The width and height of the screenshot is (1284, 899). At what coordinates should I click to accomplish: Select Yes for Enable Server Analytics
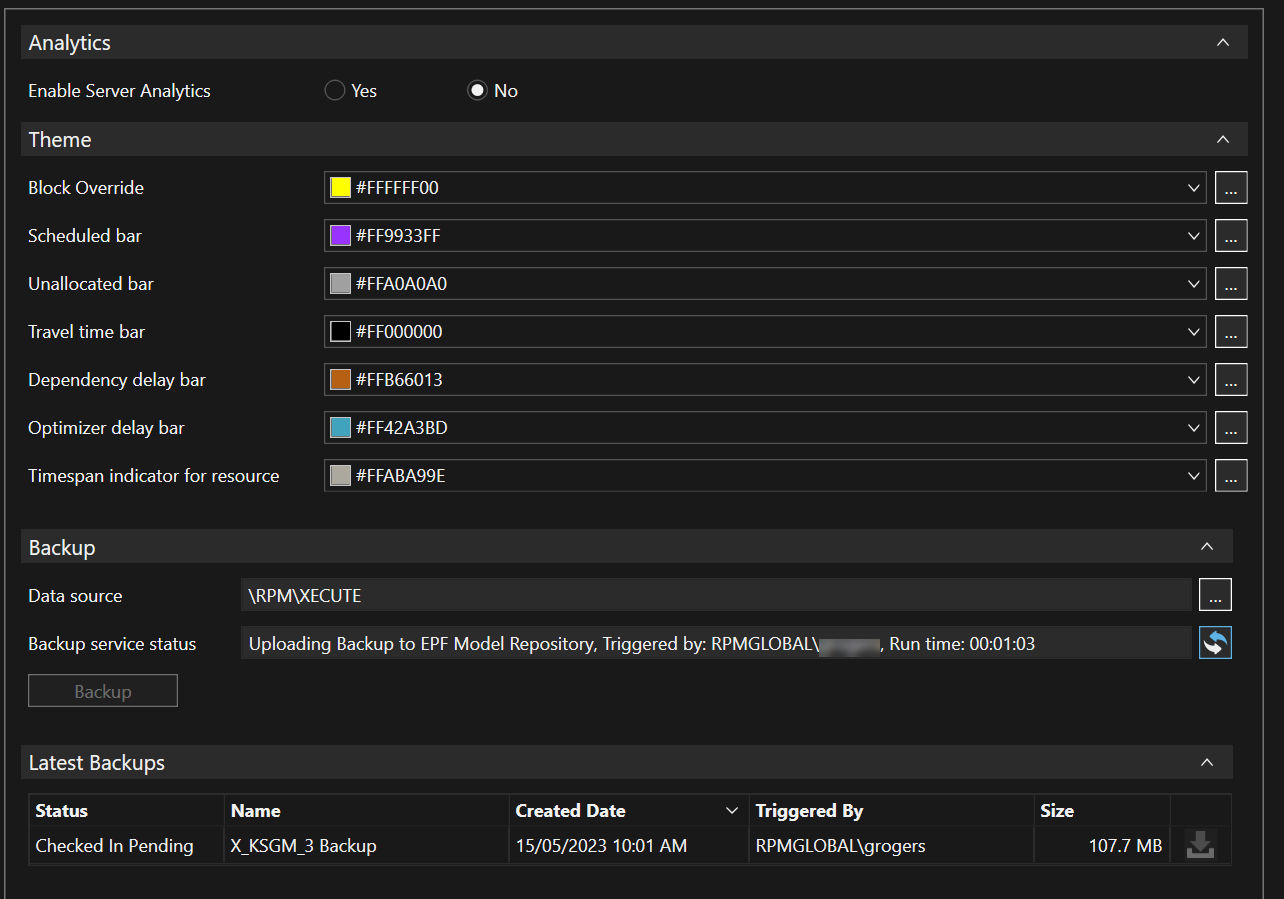click(335, 91)
